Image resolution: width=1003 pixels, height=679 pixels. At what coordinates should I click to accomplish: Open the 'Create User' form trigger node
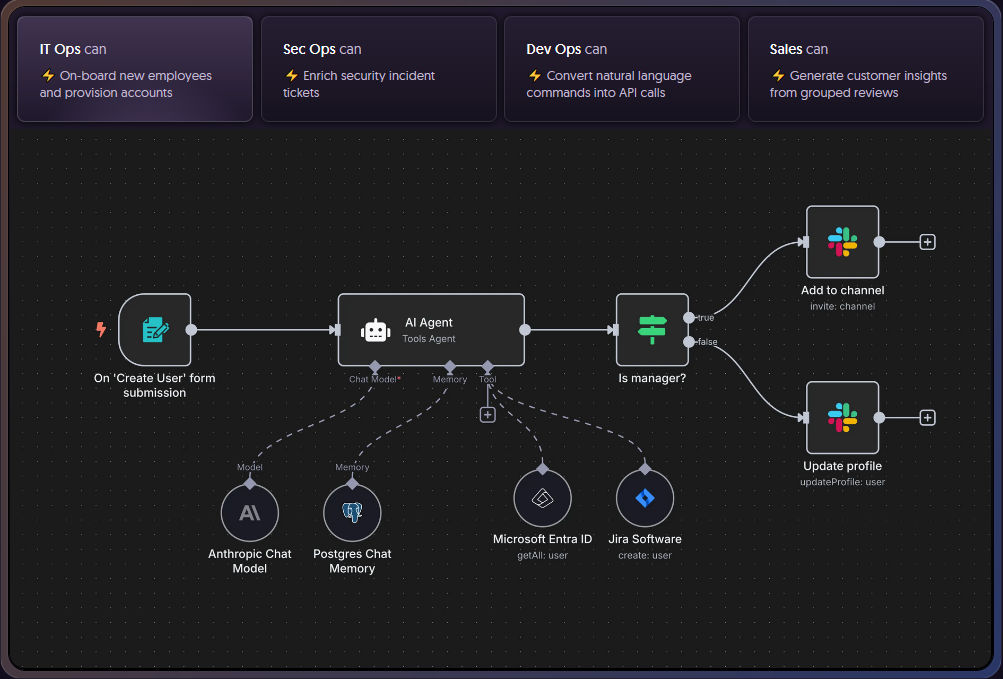tap(154, 329)
